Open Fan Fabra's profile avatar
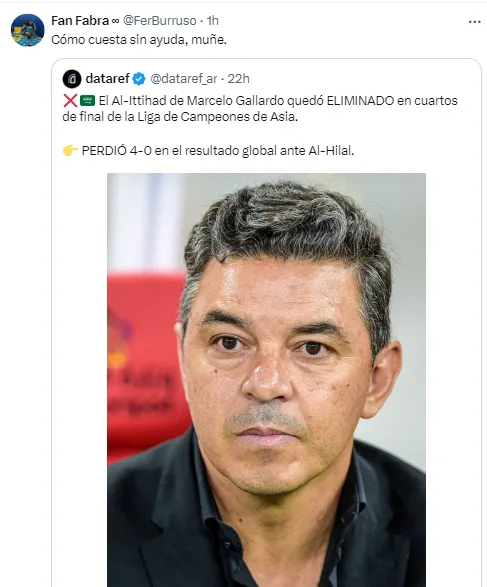Image resolution: width=487 pixels, height=587 pixels. (x=28, y=30)
